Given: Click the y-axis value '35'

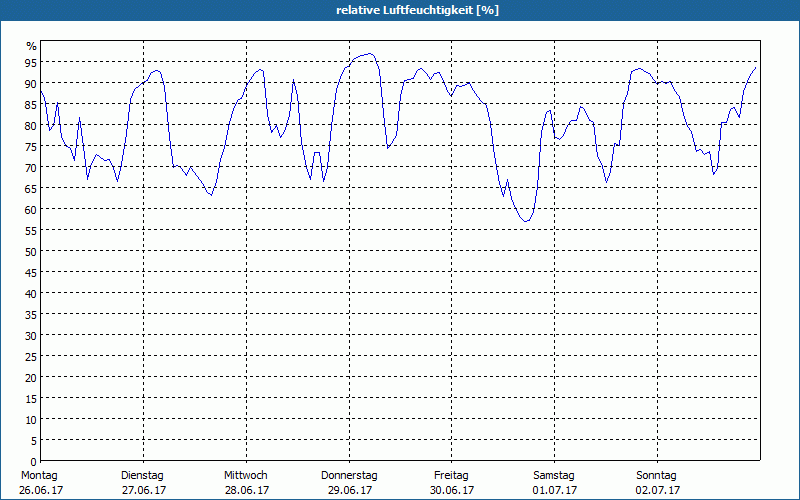Looking at the screenshot, I should pyautogui.click(x=31, y=314).
